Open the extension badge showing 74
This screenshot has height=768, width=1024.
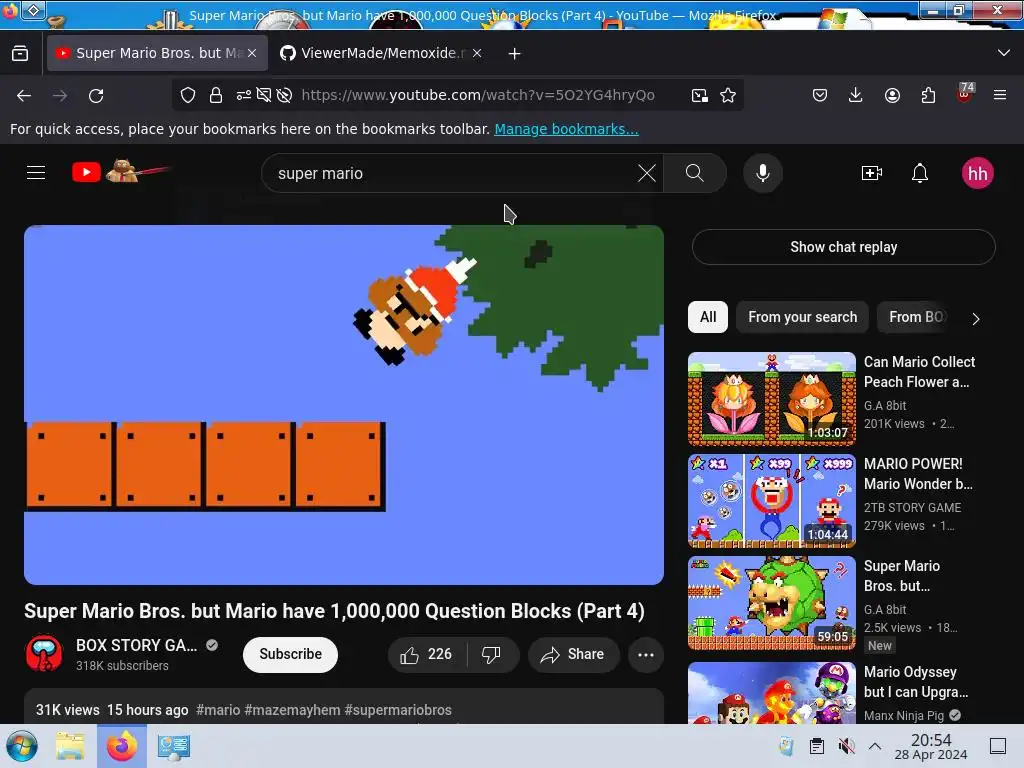pyautogui.click(x=965, y=94)
